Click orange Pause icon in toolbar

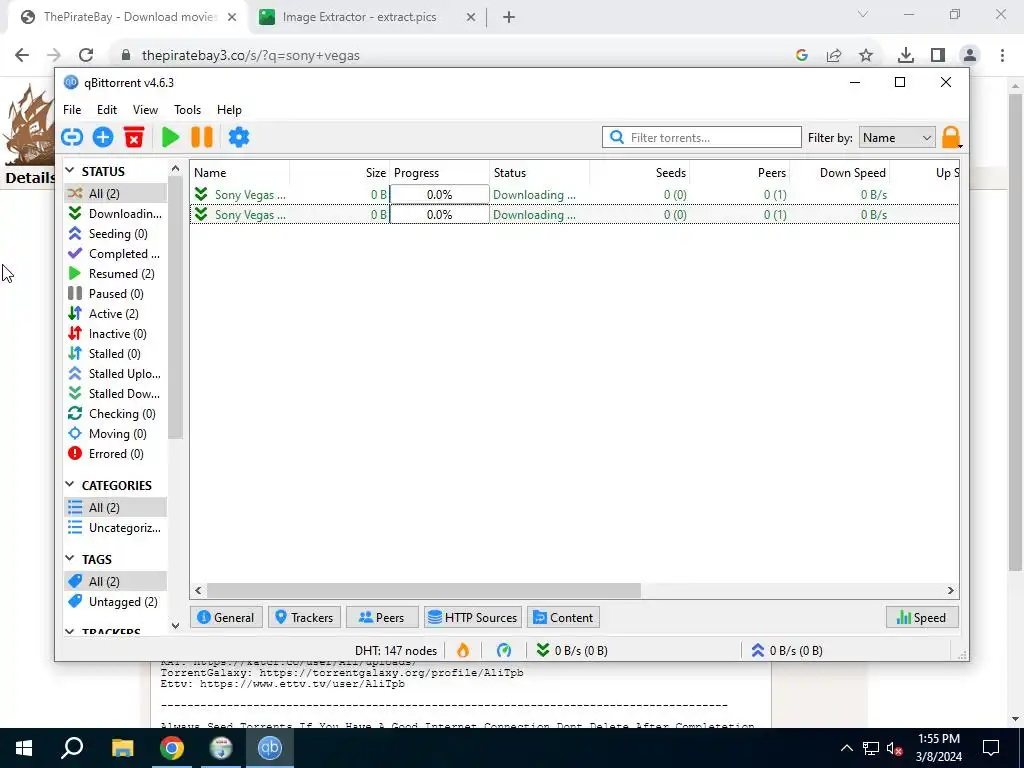coord(202,137)
